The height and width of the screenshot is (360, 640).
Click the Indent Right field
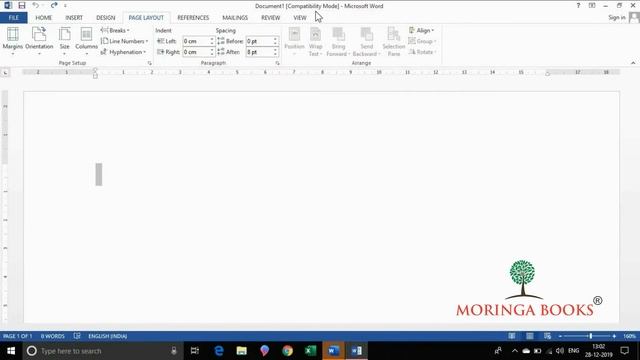click(x=196, y=52)
